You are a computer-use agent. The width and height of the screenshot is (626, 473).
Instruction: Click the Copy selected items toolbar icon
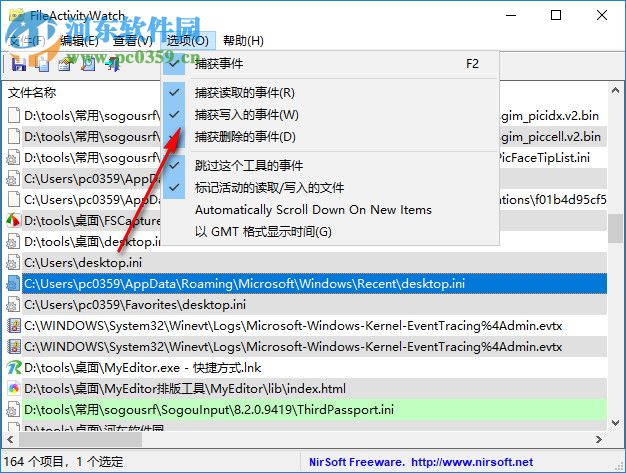(42, 64)
